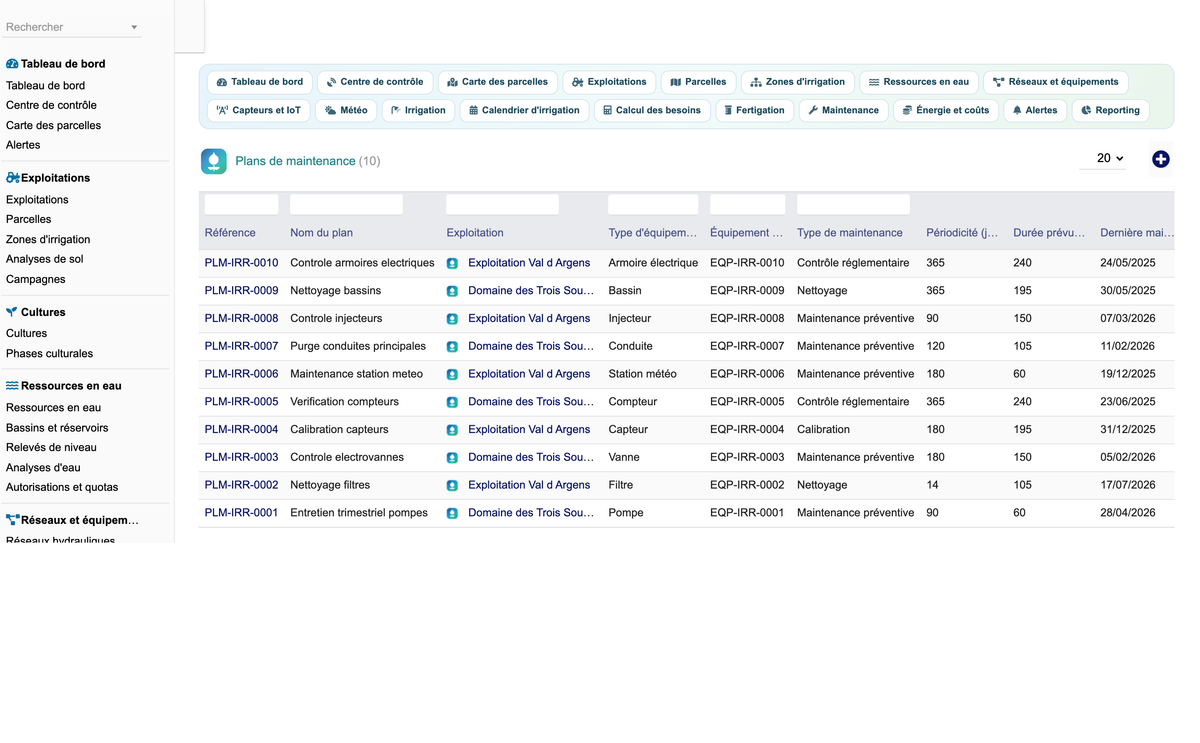
Task: Sort by Dernière maintenance column header
Action: click(x=1137, y=233)
